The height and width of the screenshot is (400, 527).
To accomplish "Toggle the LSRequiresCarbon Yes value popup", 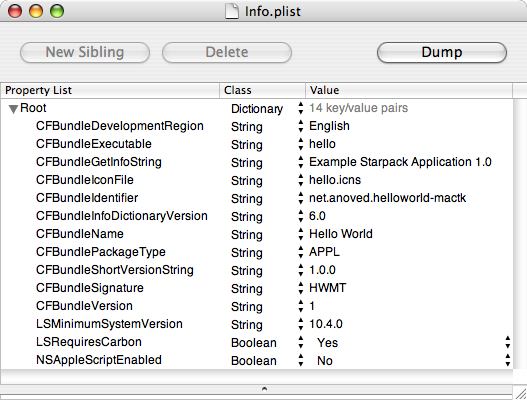I will pyautogui.click(x=508, y=342).
